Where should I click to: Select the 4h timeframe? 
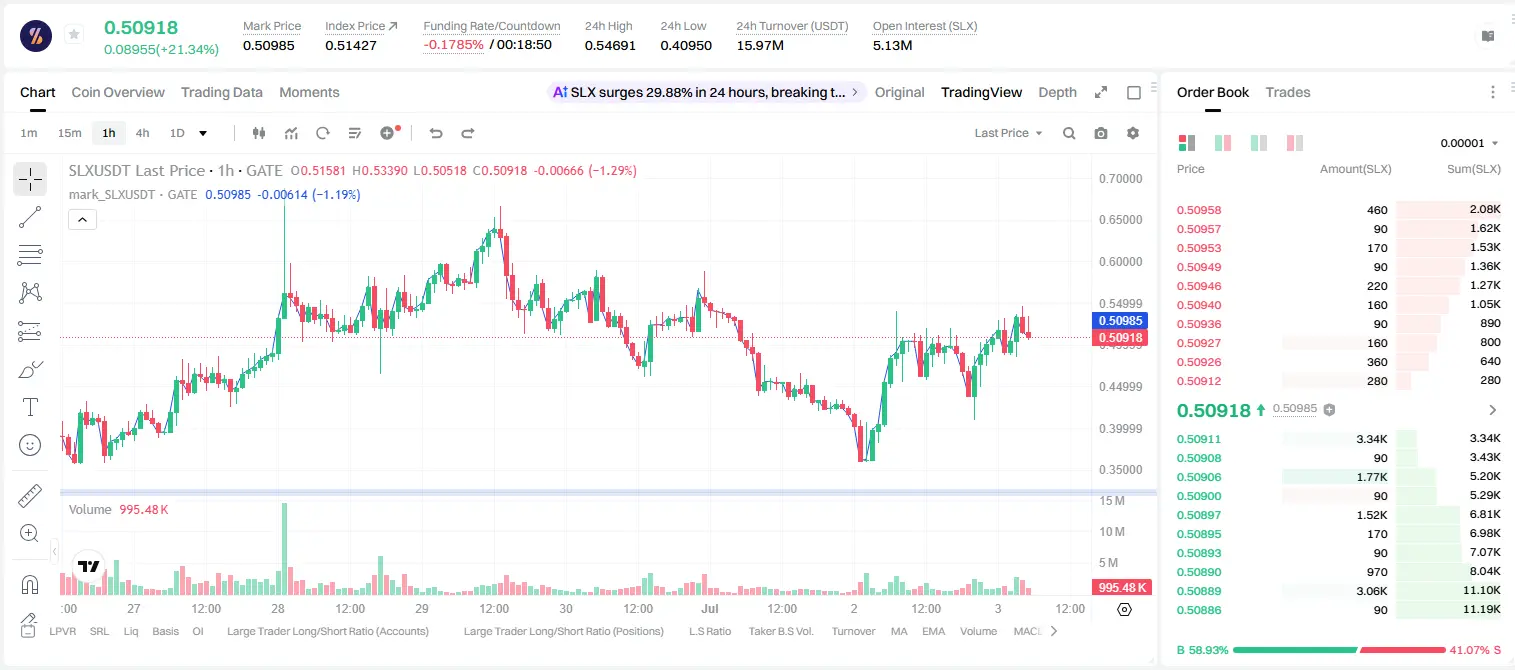[142, 133]
